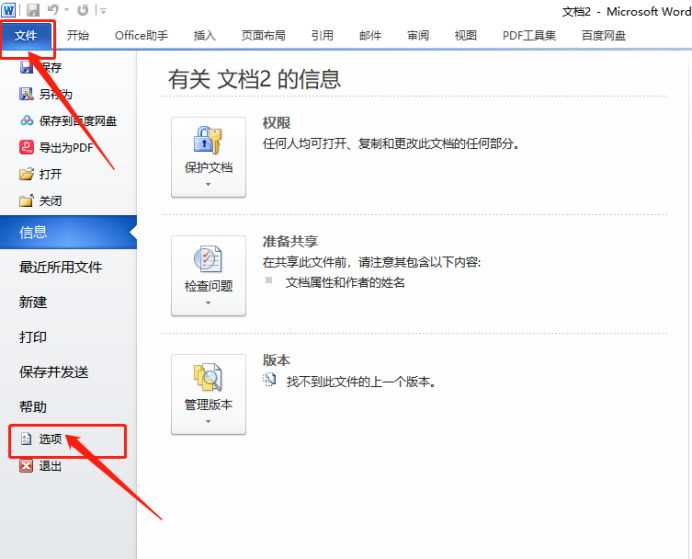Open the 文件 tab
The image size is (692, 559).
(x=26, y=35)
